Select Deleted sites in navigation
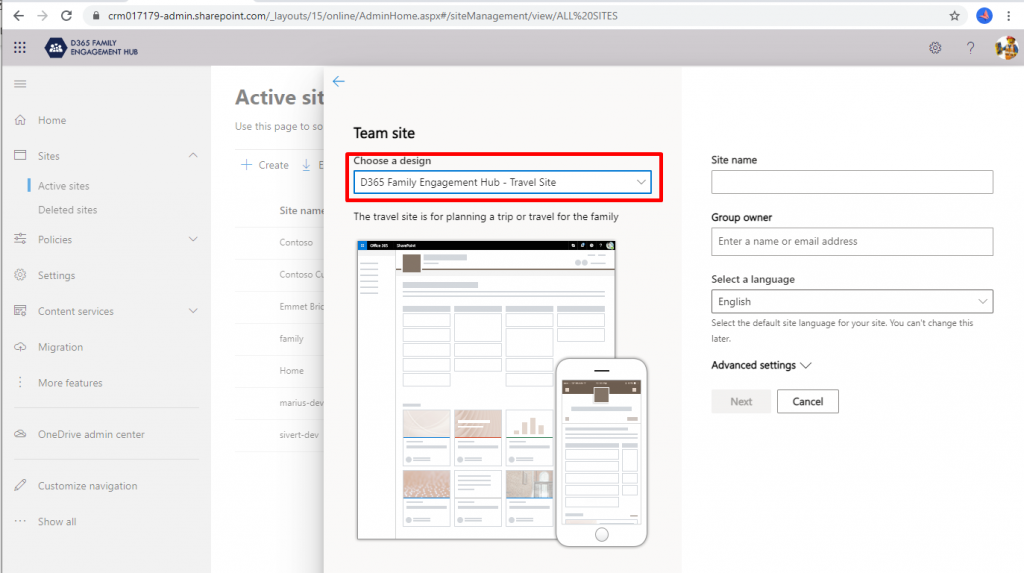 [67, 210]
